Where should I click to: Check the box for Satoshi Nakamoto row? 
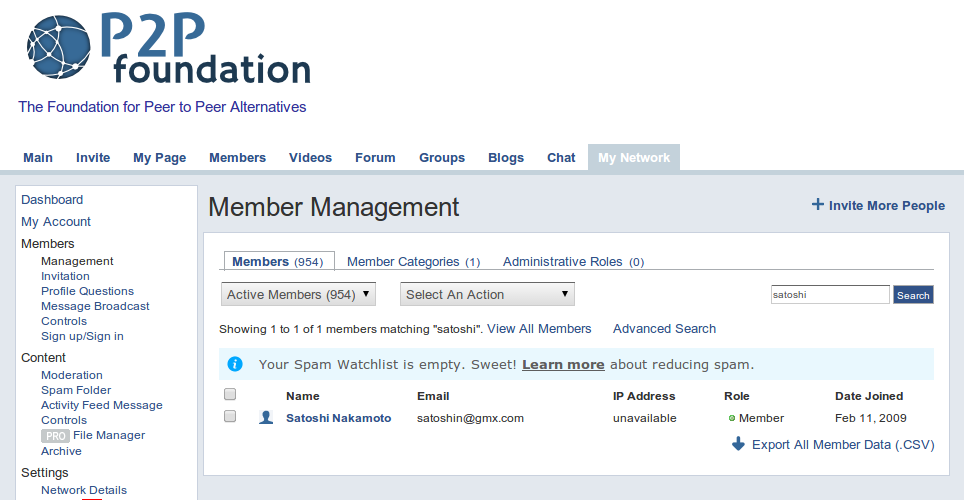pos(230,416)
